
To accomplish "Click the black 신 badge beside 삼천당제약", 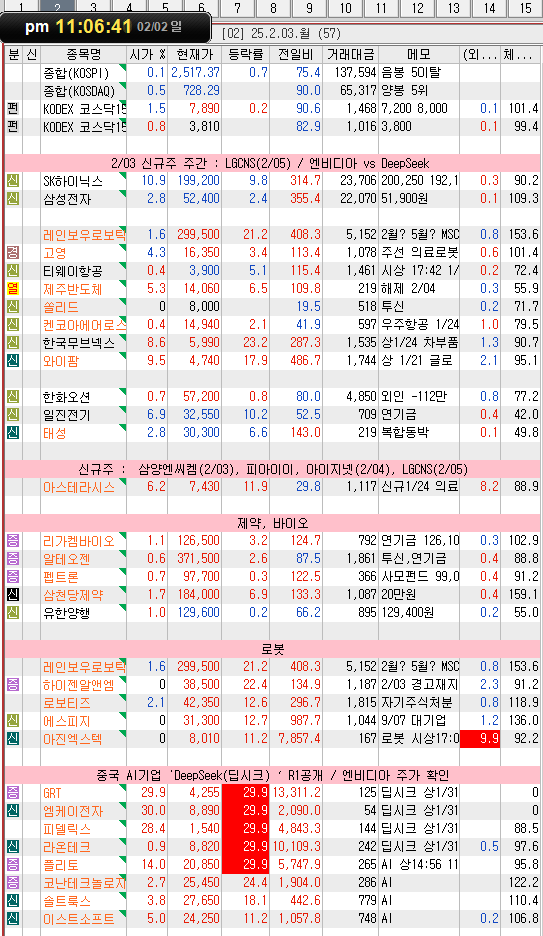I will [x=13, y=594].
